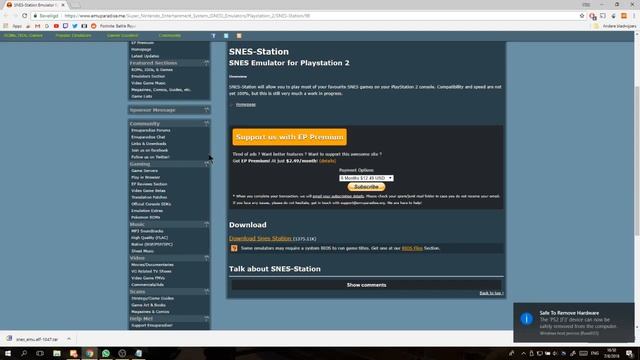640x360 pixels.
Task: Open Game Art & Books sidebar link
Action: pos(148,305)
